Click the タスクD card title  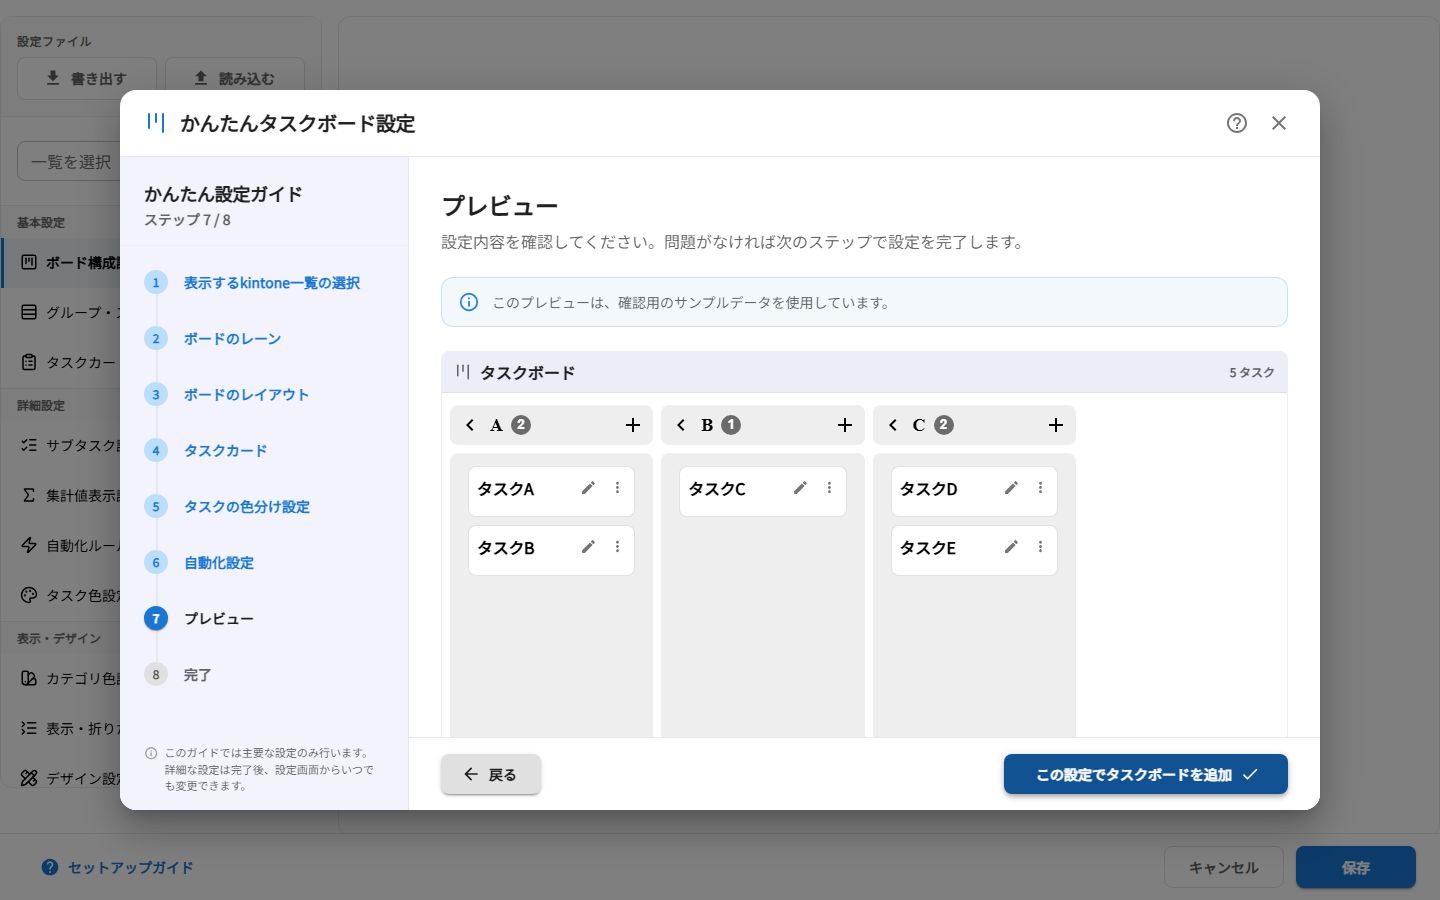click(929, 489)
